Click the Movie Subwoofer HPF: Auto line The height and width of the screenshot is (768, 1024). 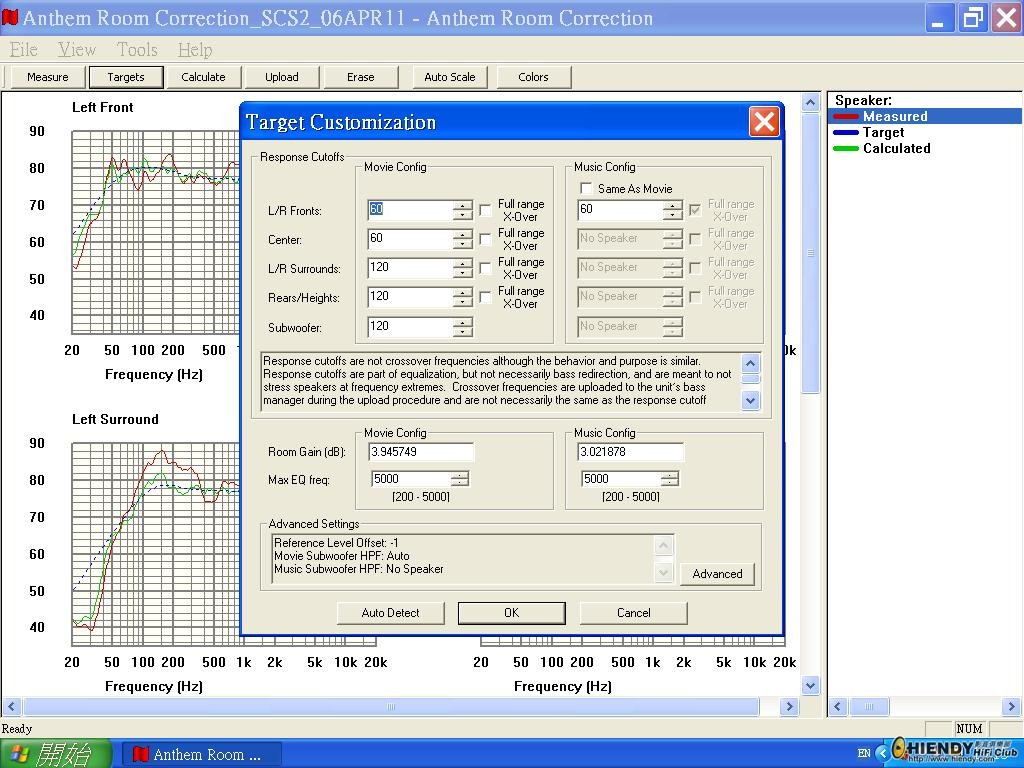[342, 556]
